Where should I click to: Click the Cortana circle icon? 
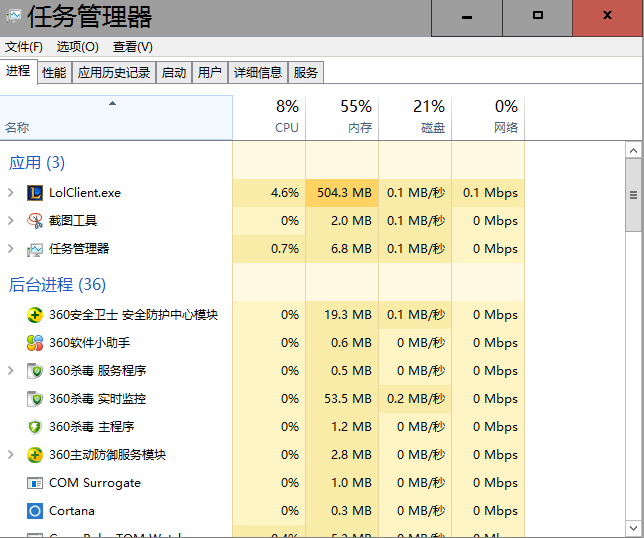point(35,511)
